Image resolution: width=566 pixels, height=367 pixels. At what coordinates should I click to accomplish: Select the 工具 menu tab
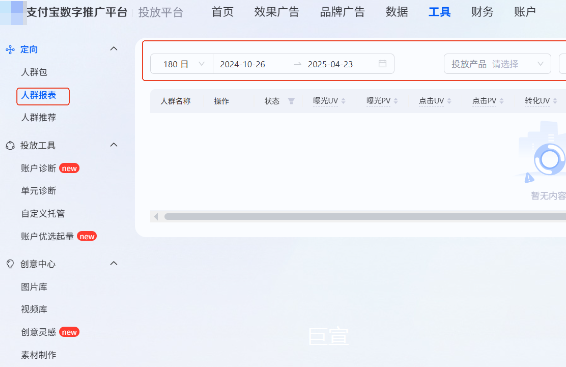point(440,12)
